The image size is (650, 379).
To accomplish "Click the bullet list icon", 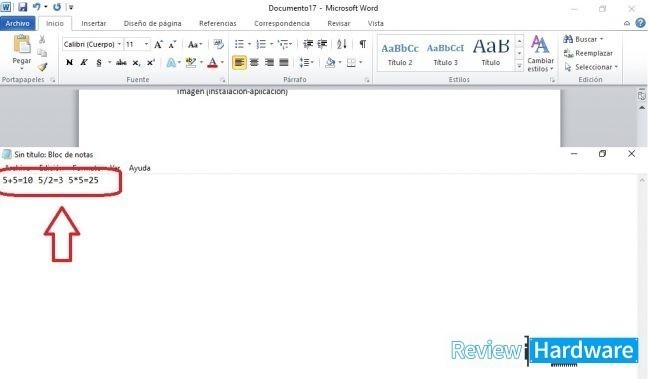I will coord(239,44).
